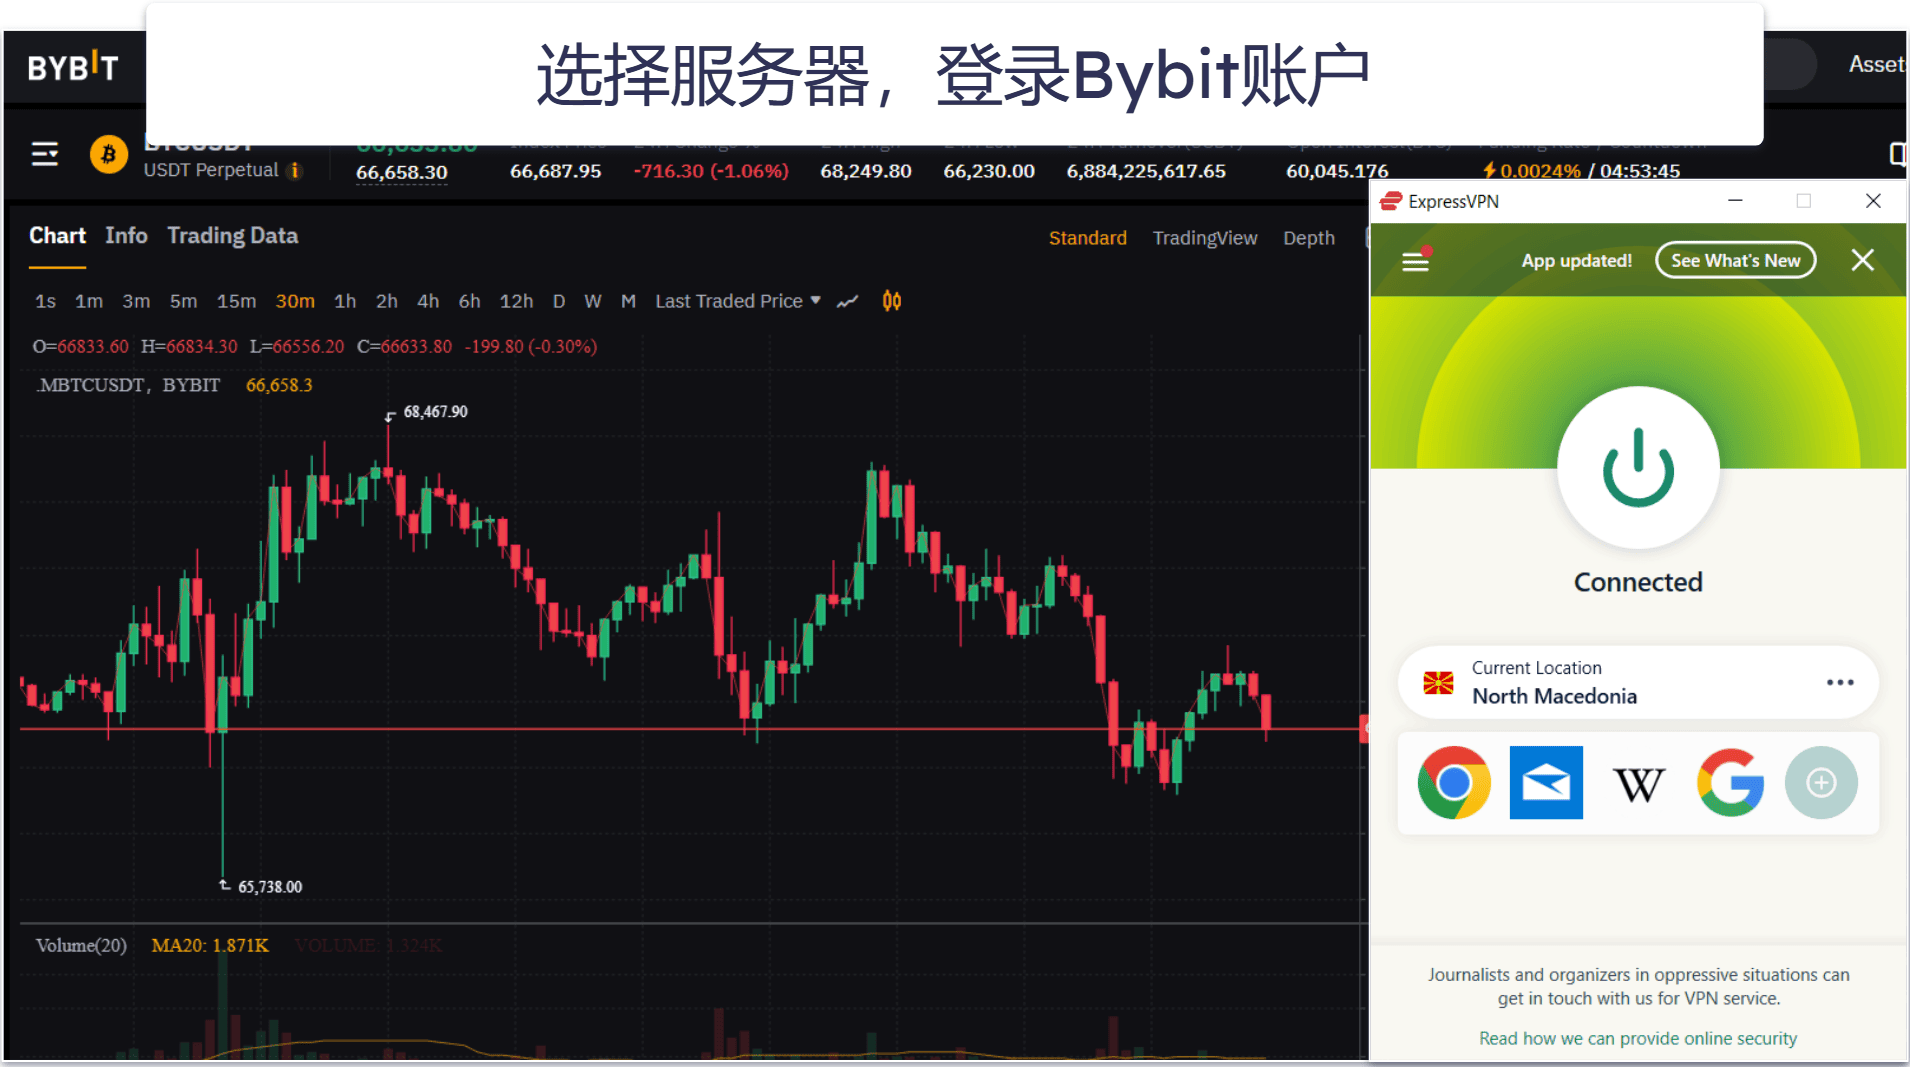The image size is (1910, 1067).
Task: Open location options three-dot menu
Action: pyautogui.click(x=1840, y=682)
